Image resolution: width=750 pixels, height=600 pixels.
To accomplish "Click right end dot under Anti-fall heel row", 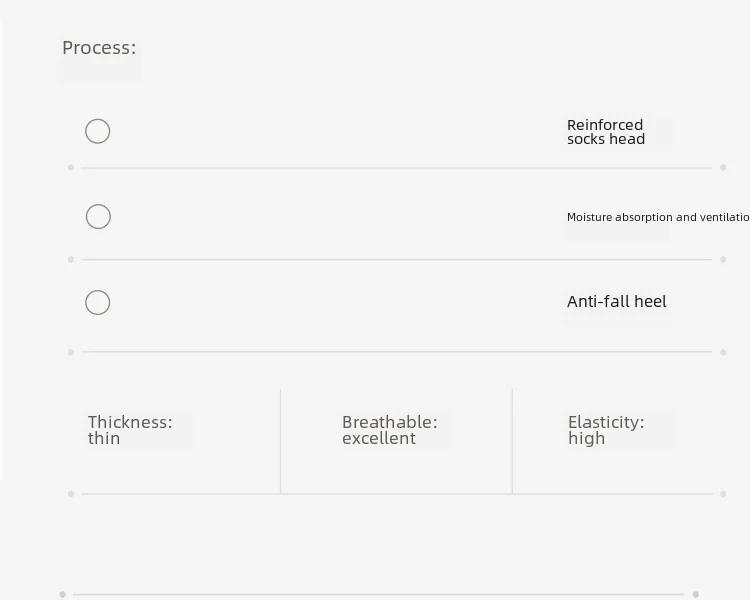I will coord(723,352).
